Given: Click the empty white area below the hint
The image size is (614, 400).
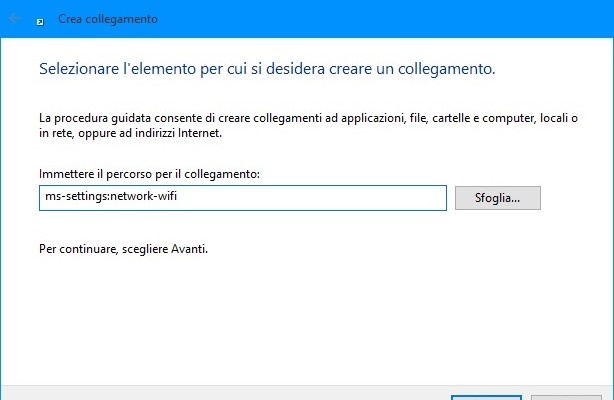Looking at the screenshot, I should (x=300, y=320).
